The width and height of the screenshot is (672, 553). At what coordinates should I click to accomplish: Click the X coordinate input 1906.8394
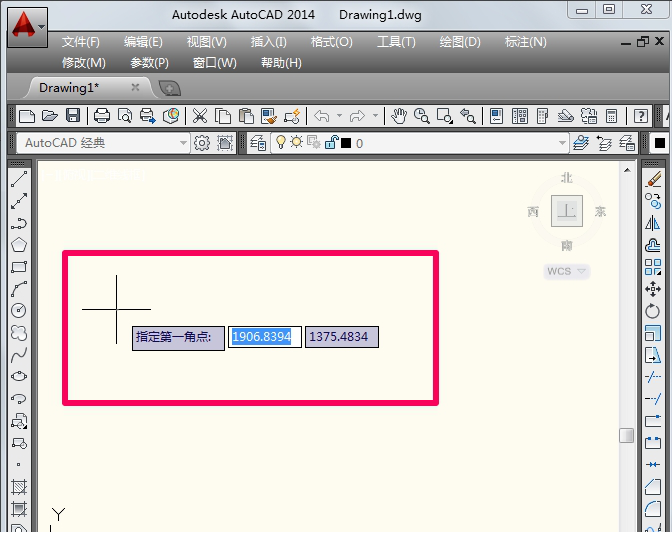[264, 337]
